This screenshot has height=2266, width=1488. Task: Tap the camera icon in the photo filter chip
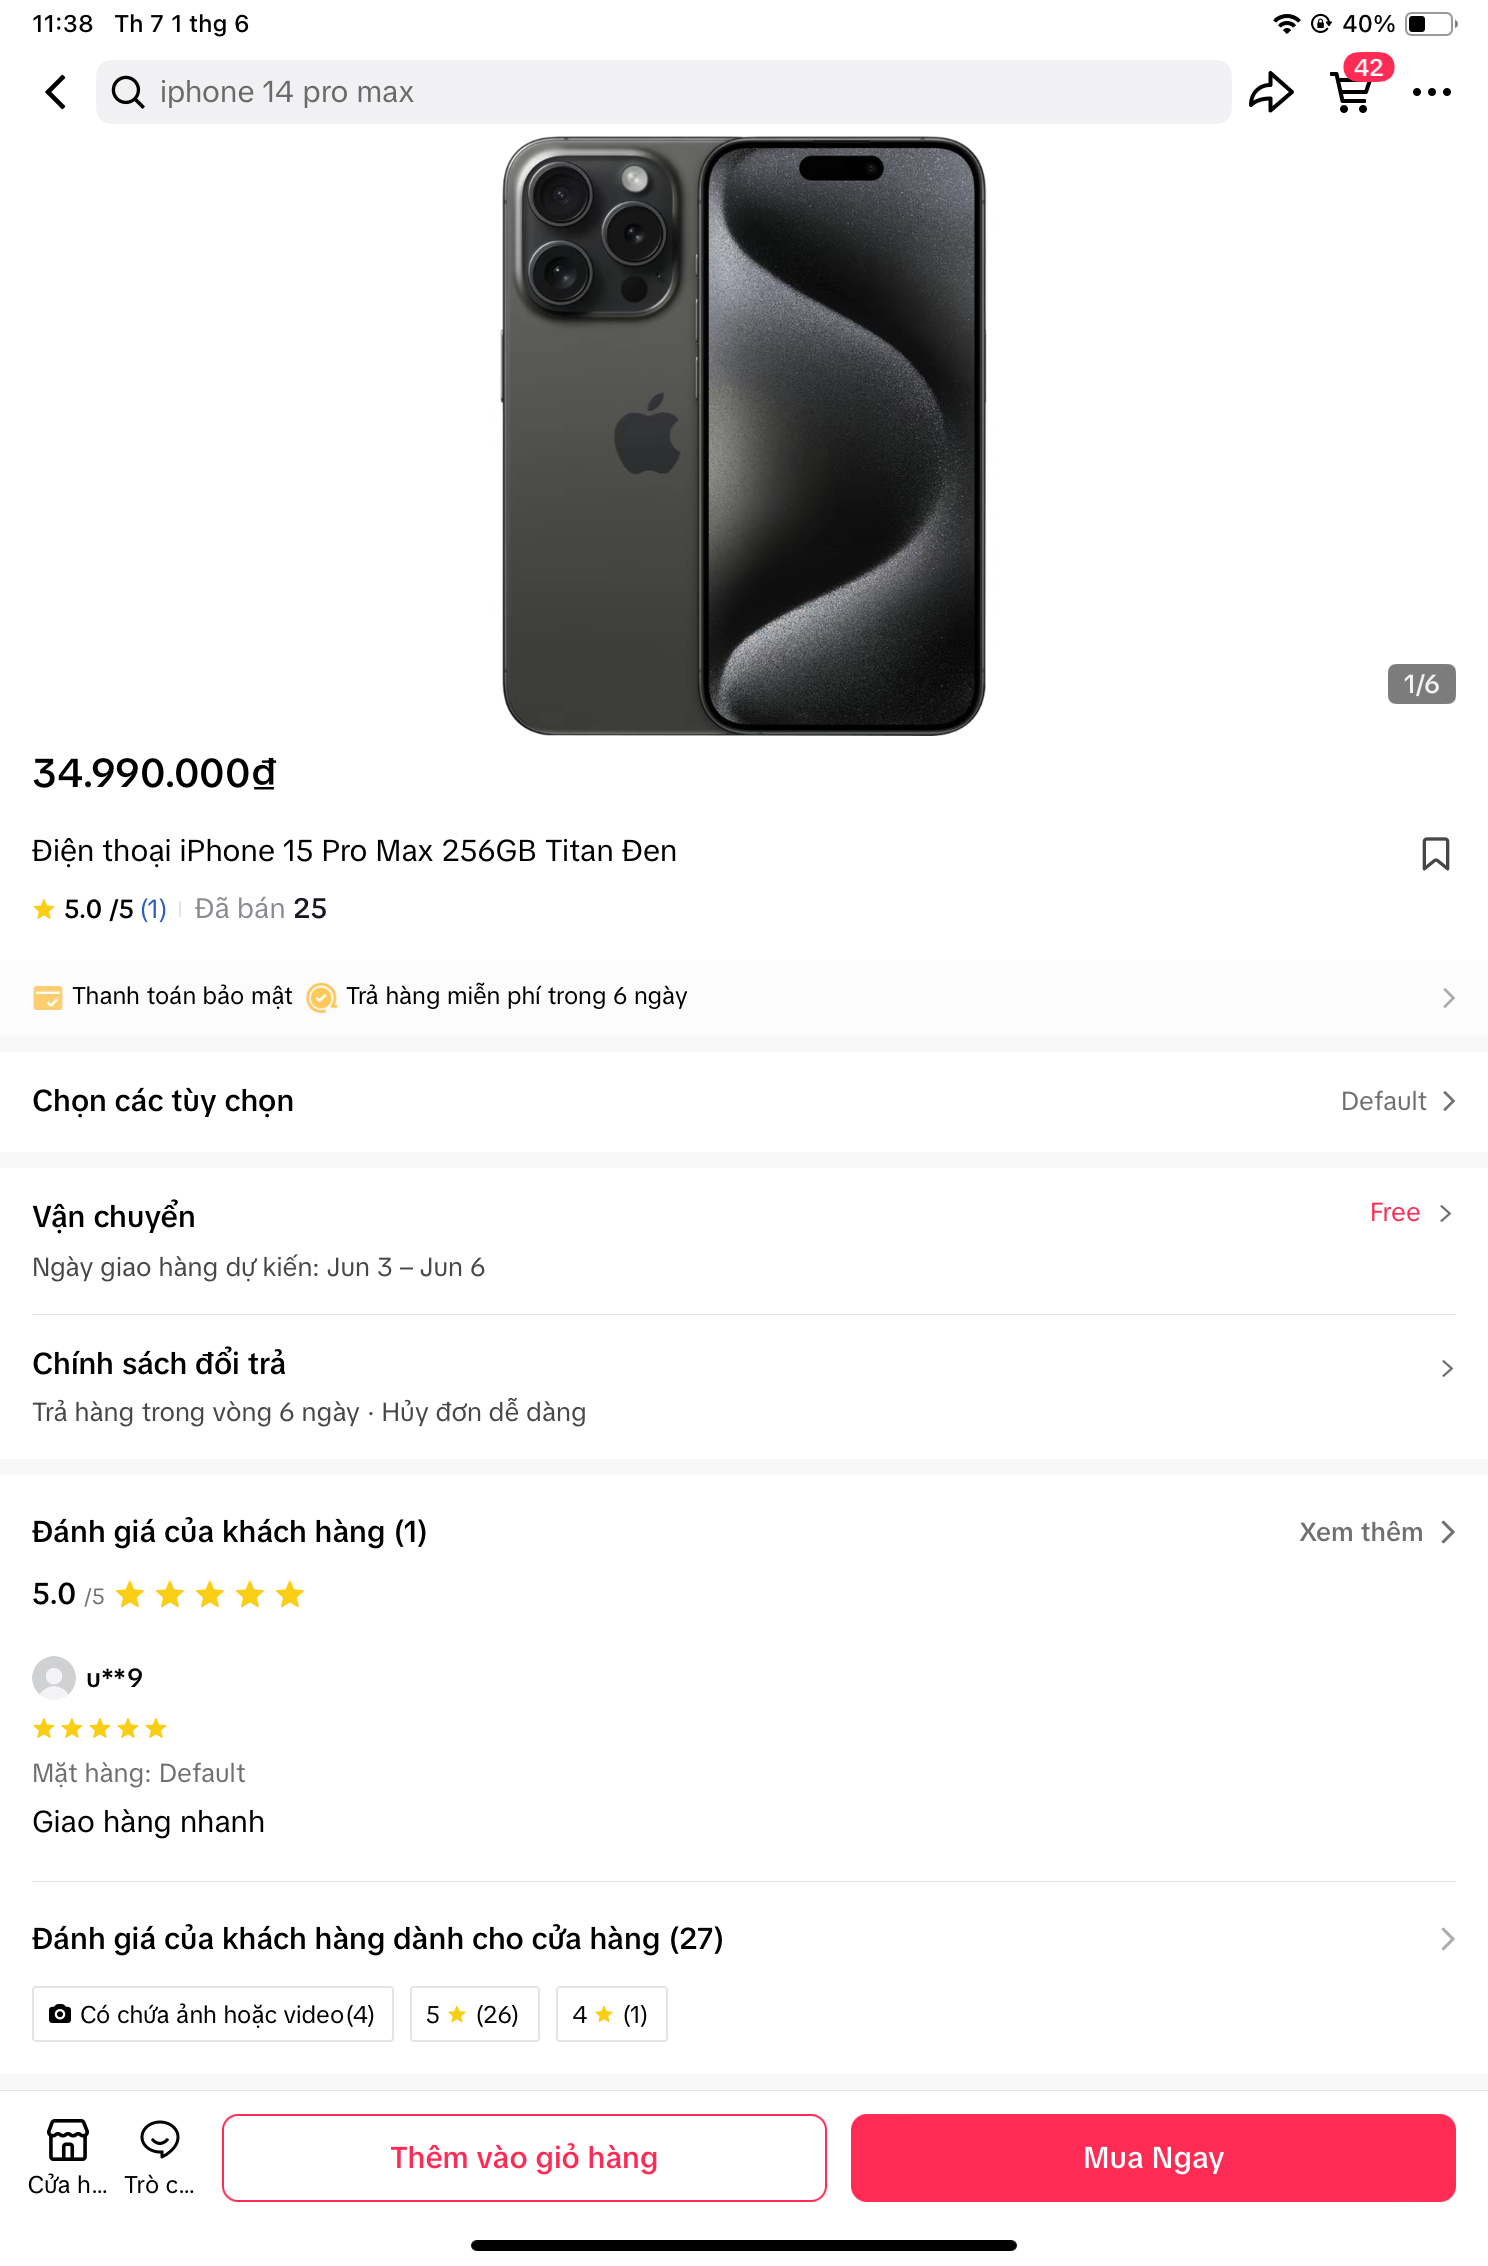(x=63, y=2014)
